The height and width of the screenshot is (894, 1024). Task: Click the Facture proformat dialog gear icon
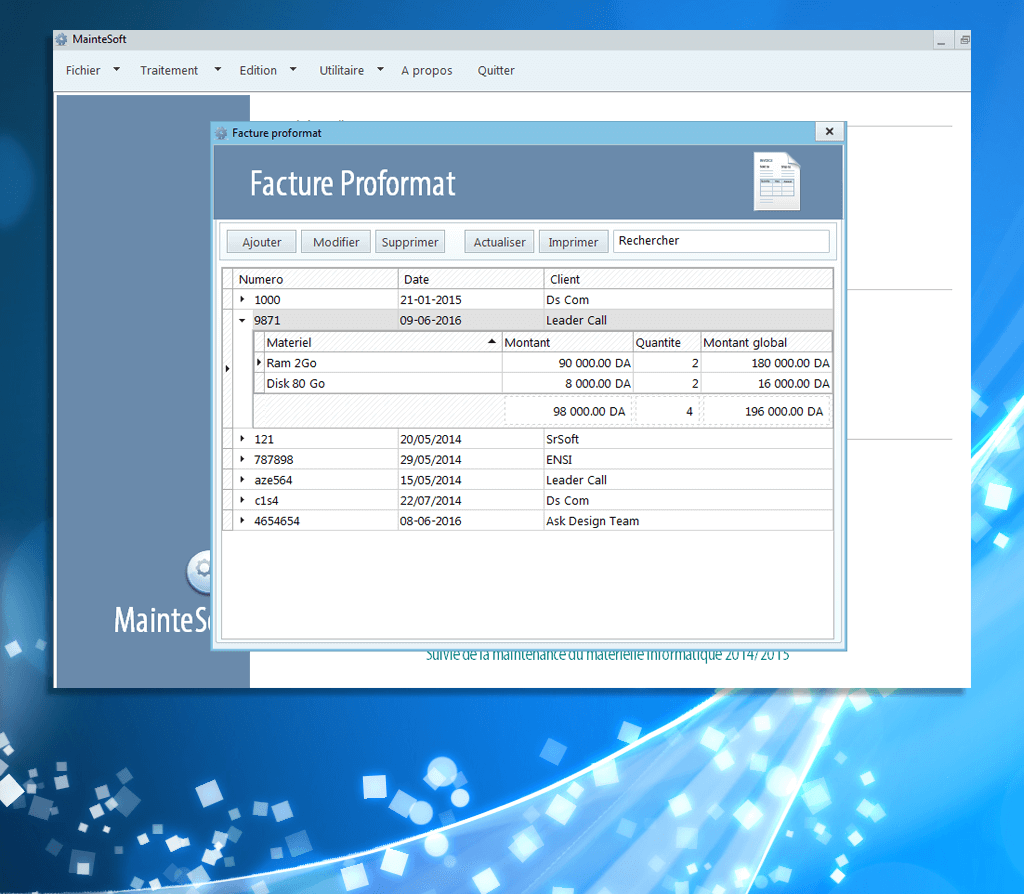click(x=222, y=133)
